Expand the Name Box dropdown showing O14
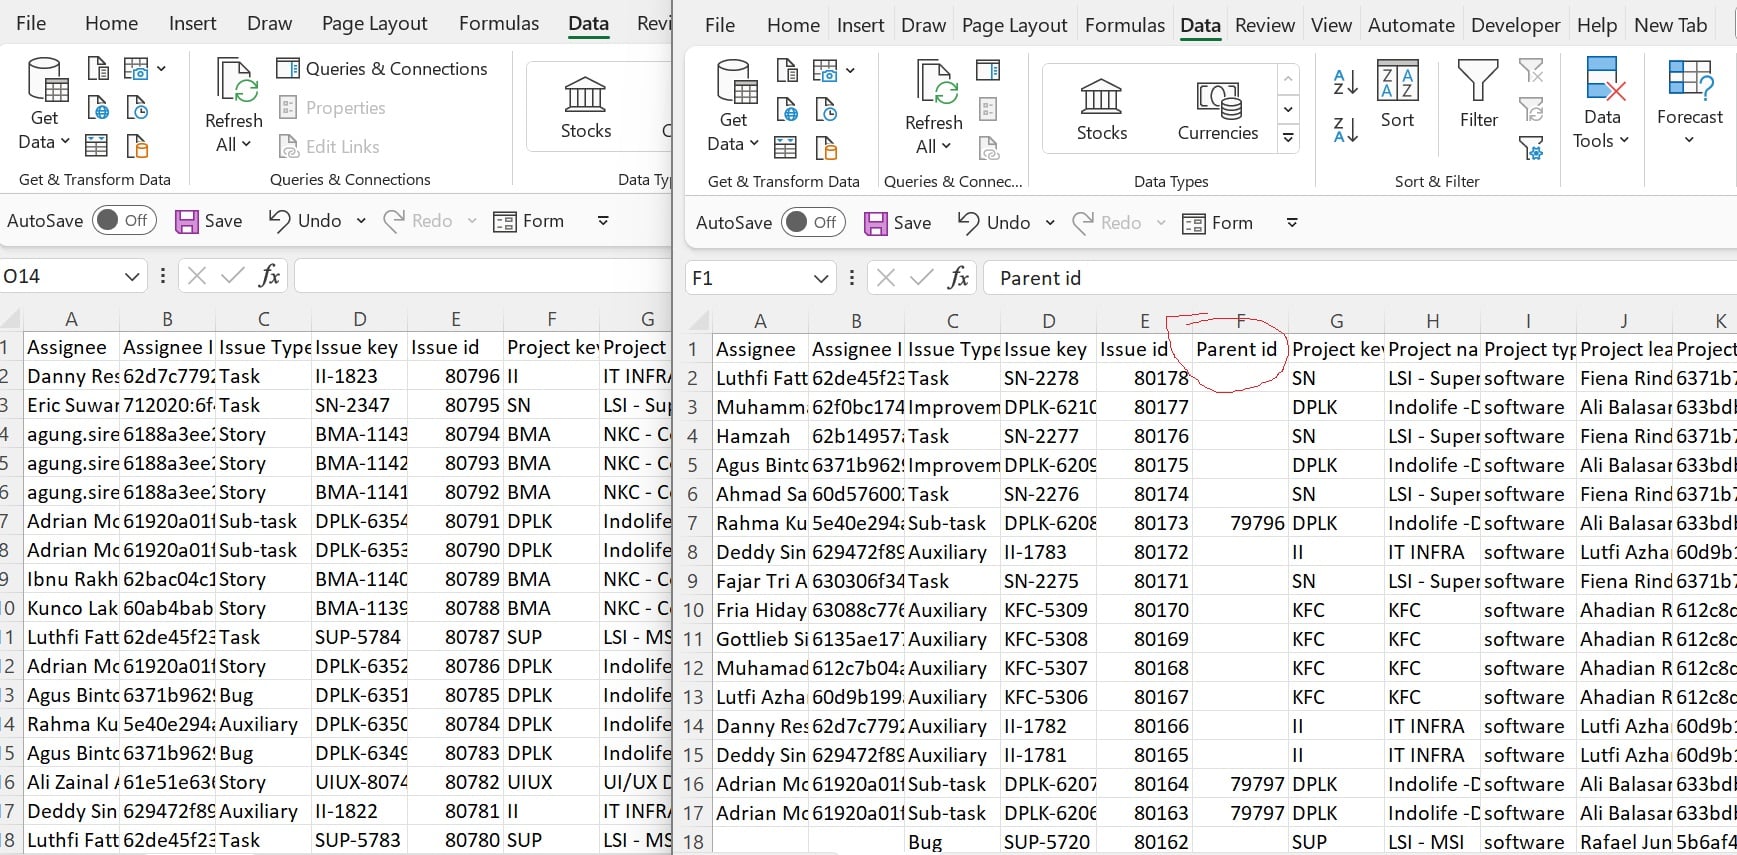 pos(132,276)
